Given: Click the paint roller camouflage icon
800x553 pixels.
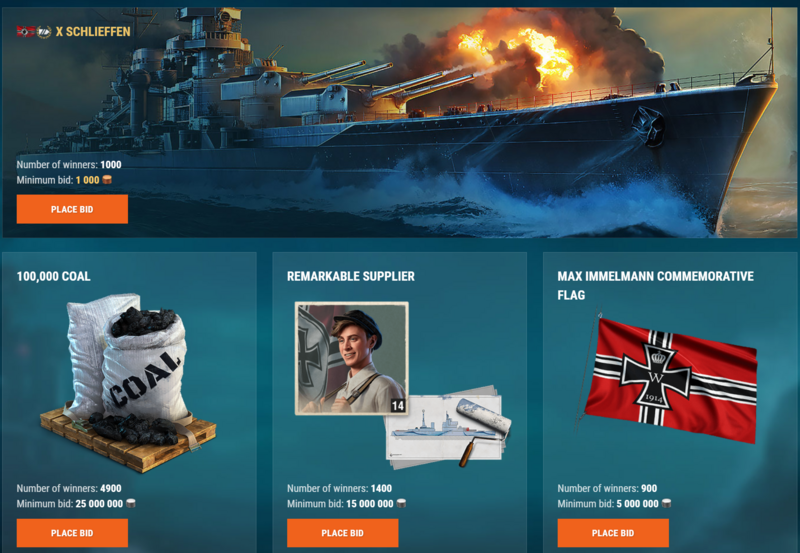Looking at the screenshot, I should (x=484, y=431).
